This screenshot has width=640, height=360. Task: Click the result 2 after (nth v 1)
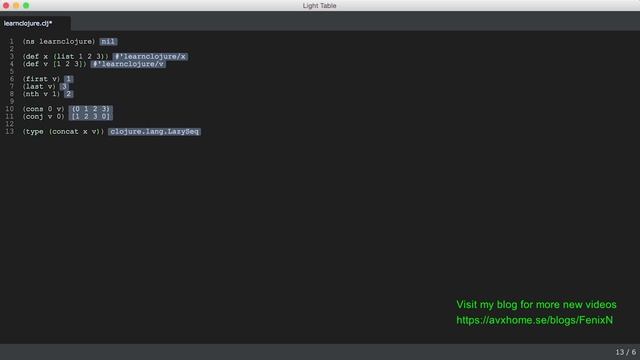(69, 94)
